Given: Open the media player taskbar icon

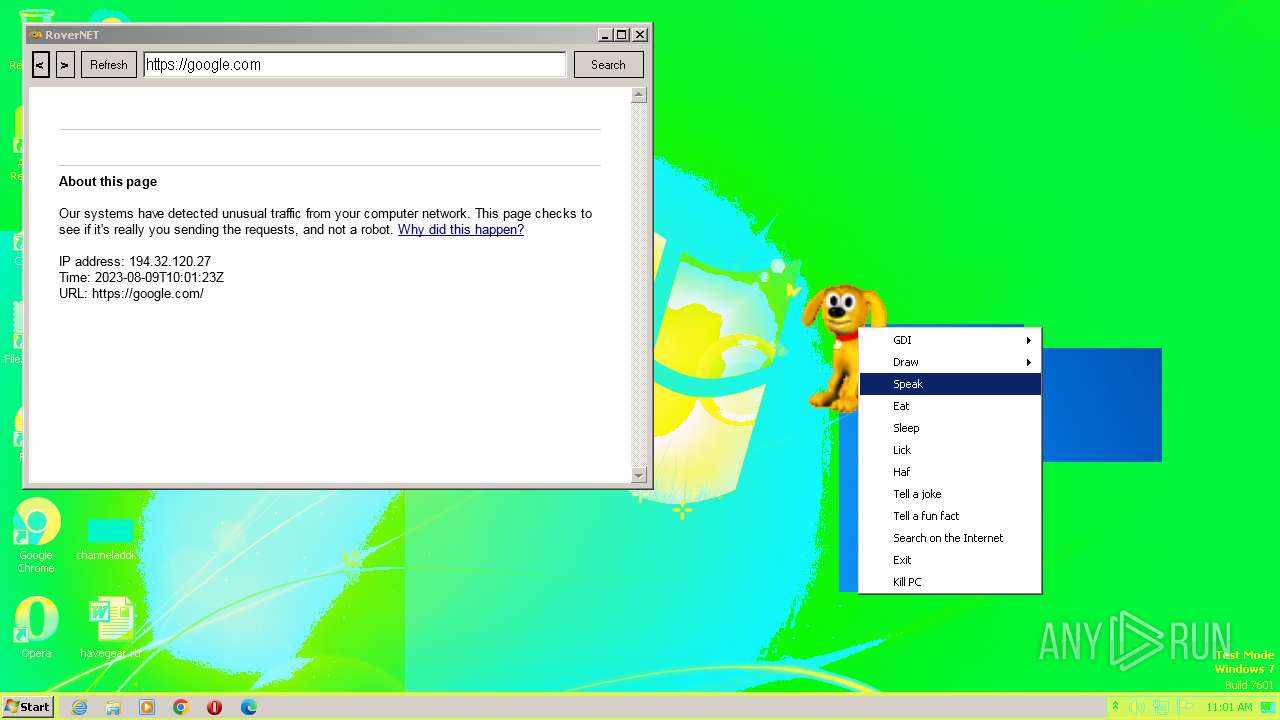Looking at the screenshot, I should pyautogui.click(x=147, y=707).
